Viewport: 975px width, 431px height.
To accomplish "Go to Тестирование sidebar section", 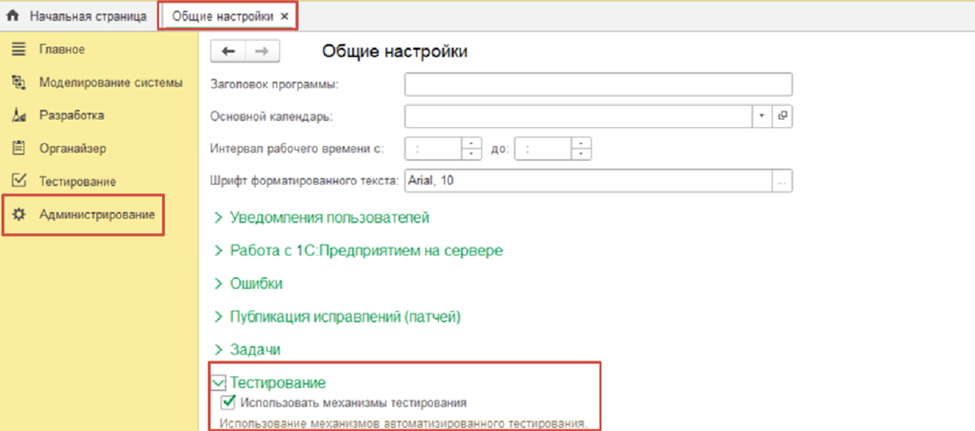I will point(77,181).
